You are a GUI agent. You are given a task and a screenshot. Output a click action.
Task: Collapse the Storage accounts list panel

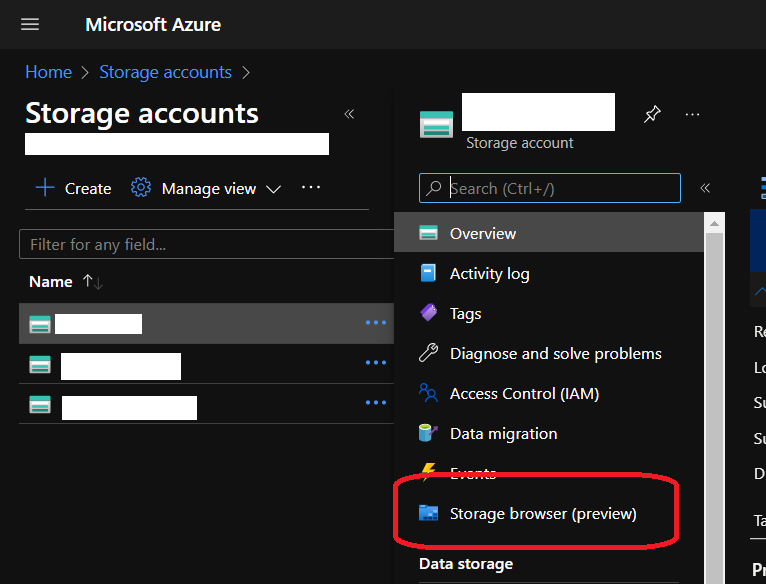349,114
